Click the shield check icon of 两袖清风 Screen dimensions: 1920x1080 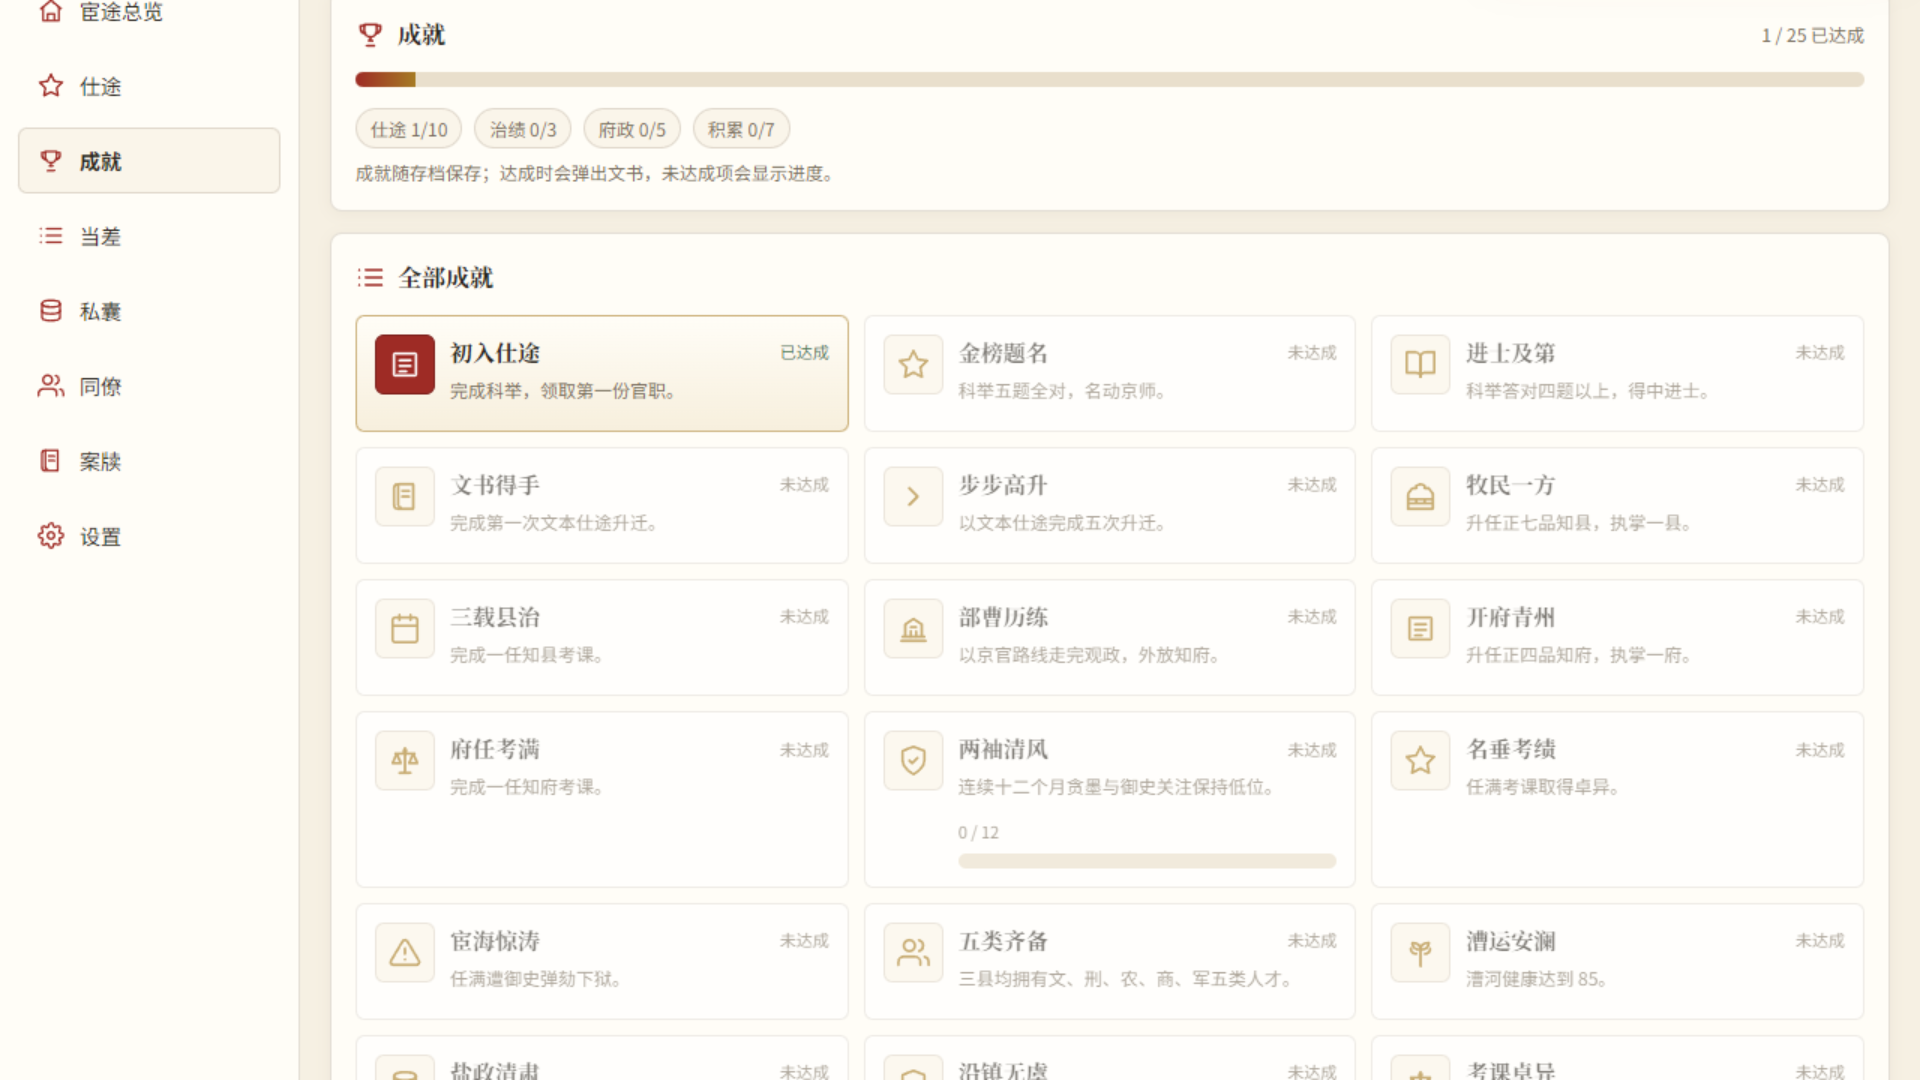(913, 760)
